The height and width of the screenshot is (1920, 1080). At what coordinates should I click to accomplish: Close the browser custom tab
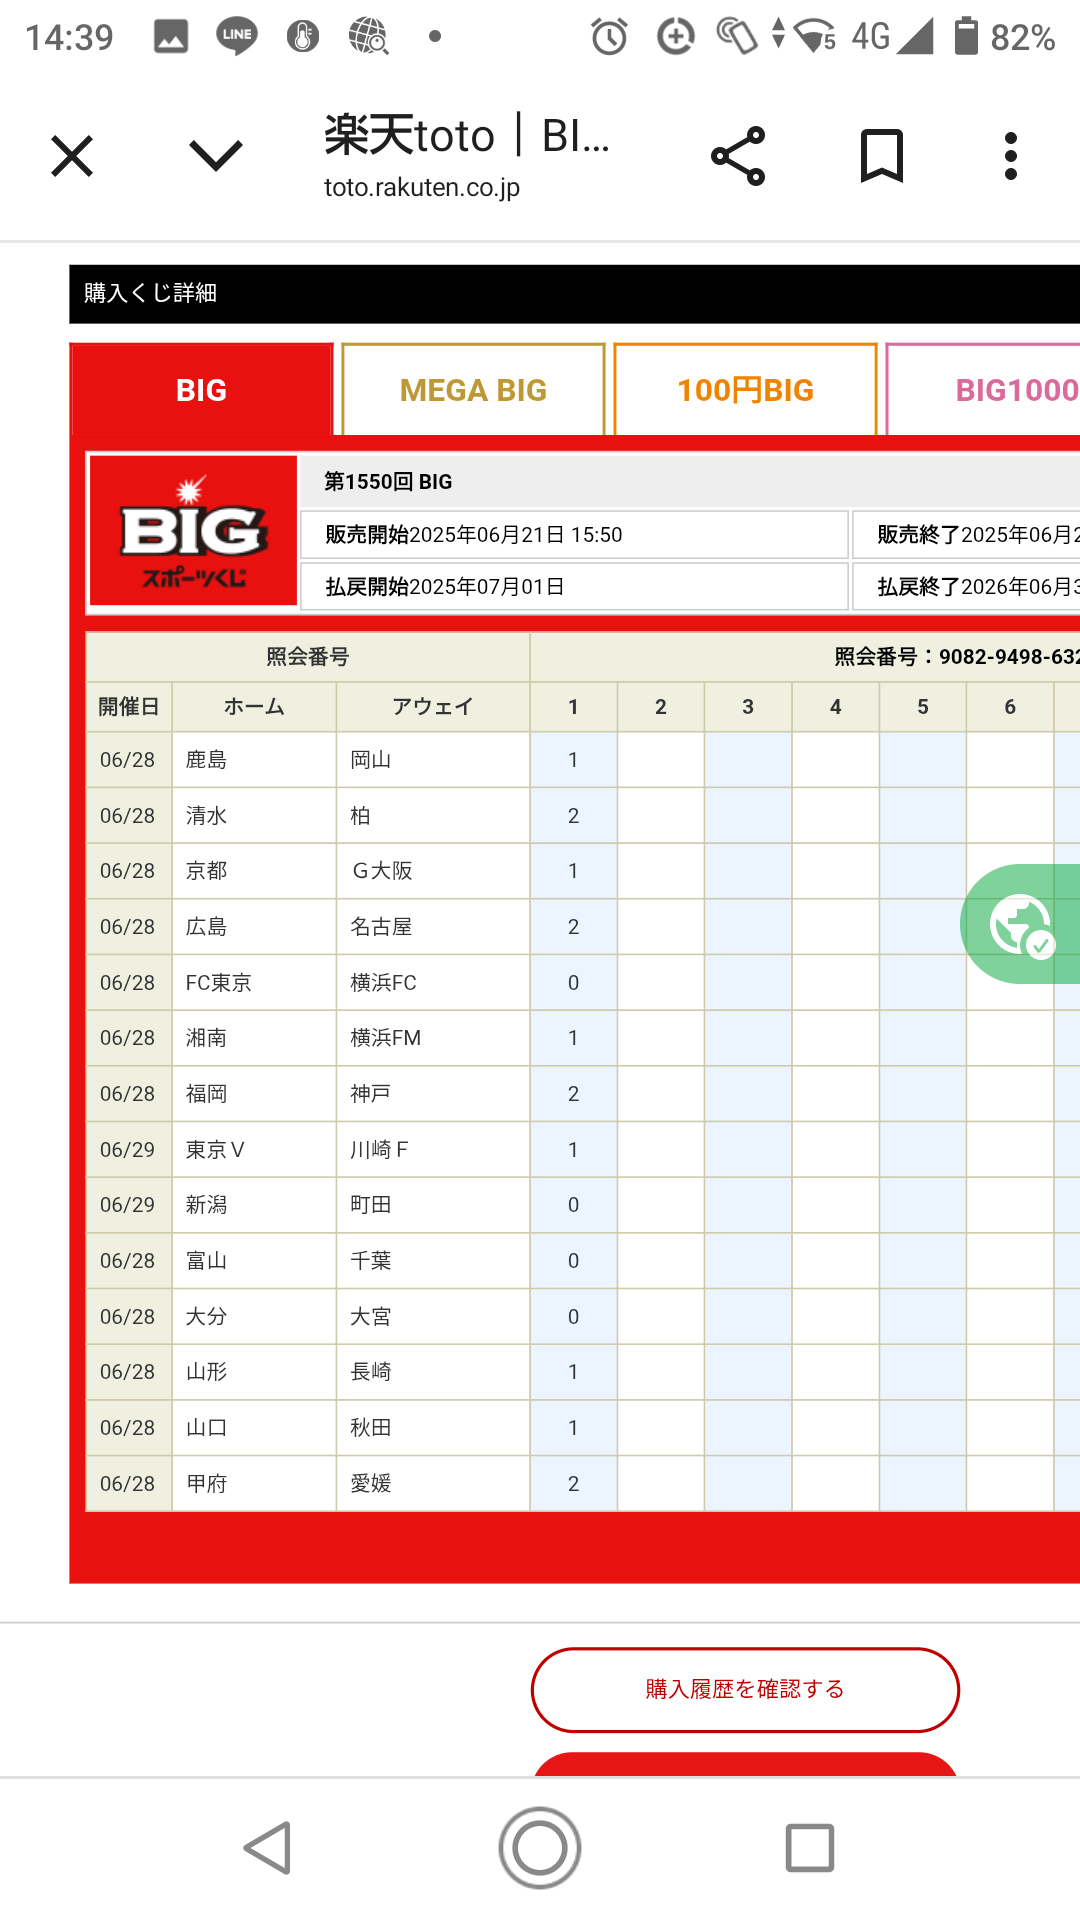pyautogui.click(x=72, y=156)
